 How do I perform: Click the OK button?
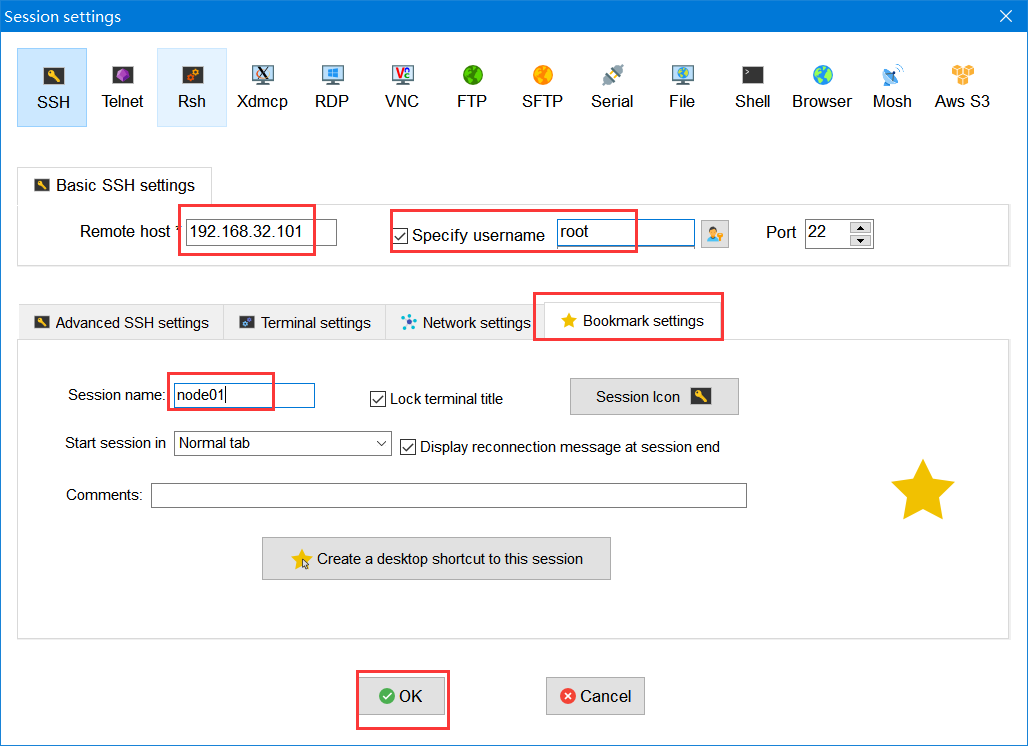401,696
